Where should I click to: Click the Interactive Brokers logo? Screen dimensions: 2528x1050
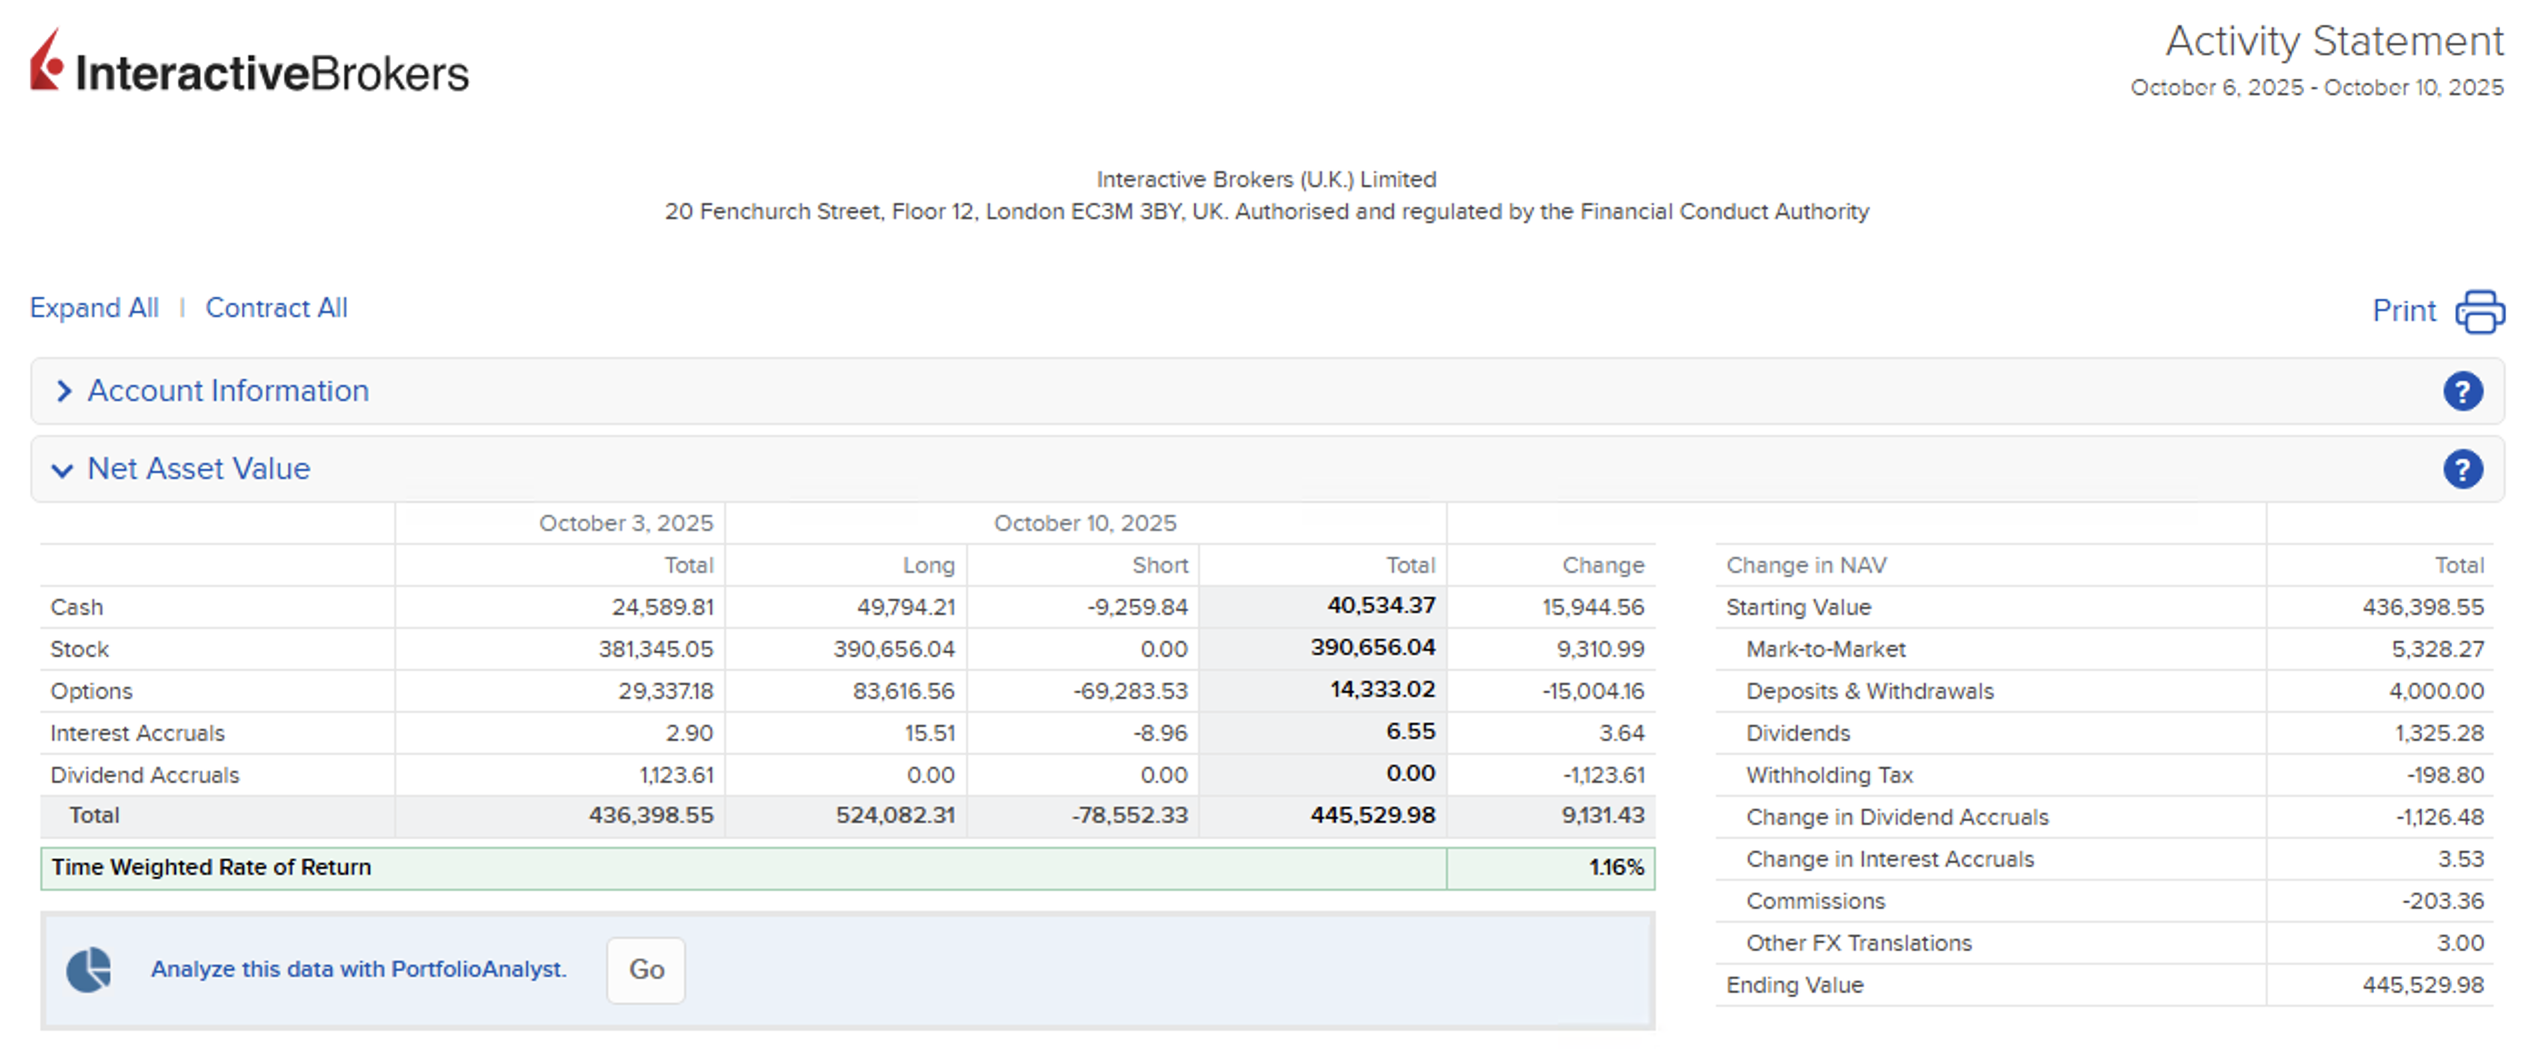(249, 65)
